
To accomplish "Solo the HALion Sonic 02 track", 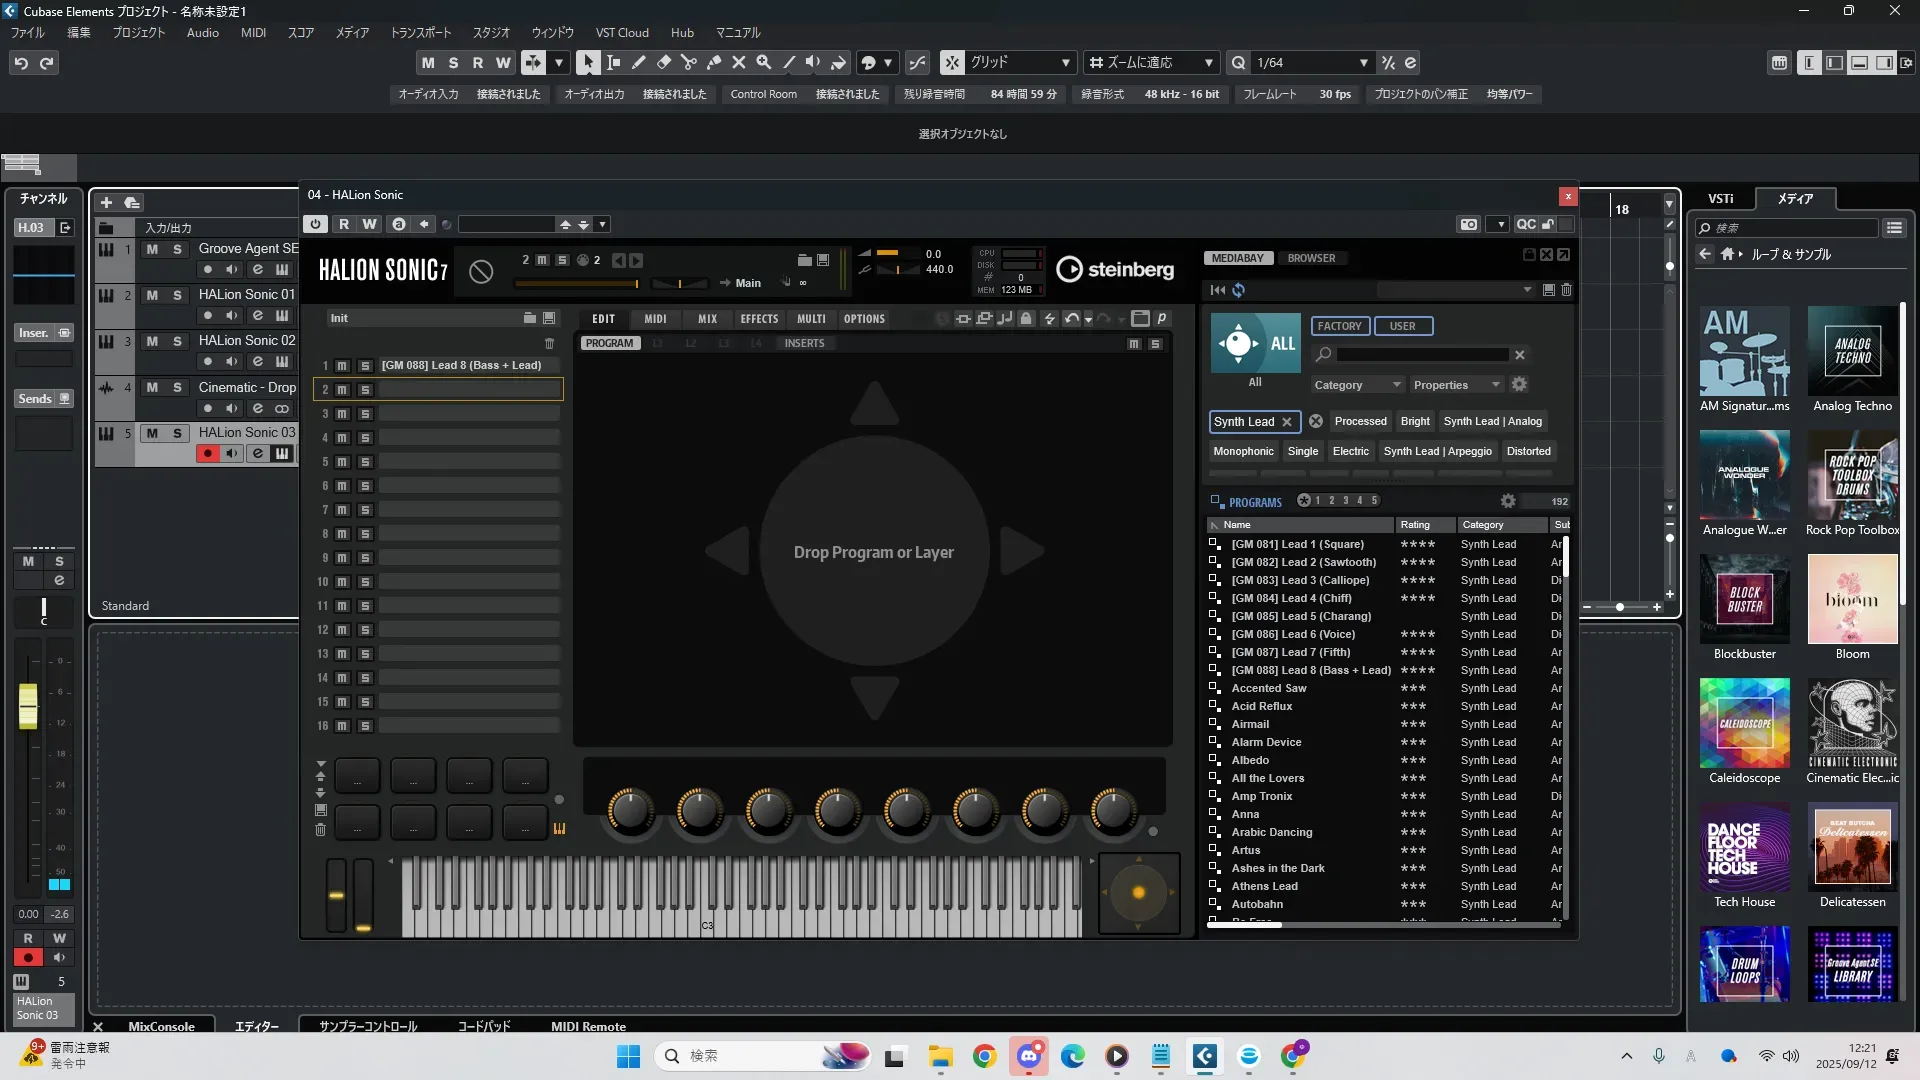I will pyautogui.click(x=177, y=341).
